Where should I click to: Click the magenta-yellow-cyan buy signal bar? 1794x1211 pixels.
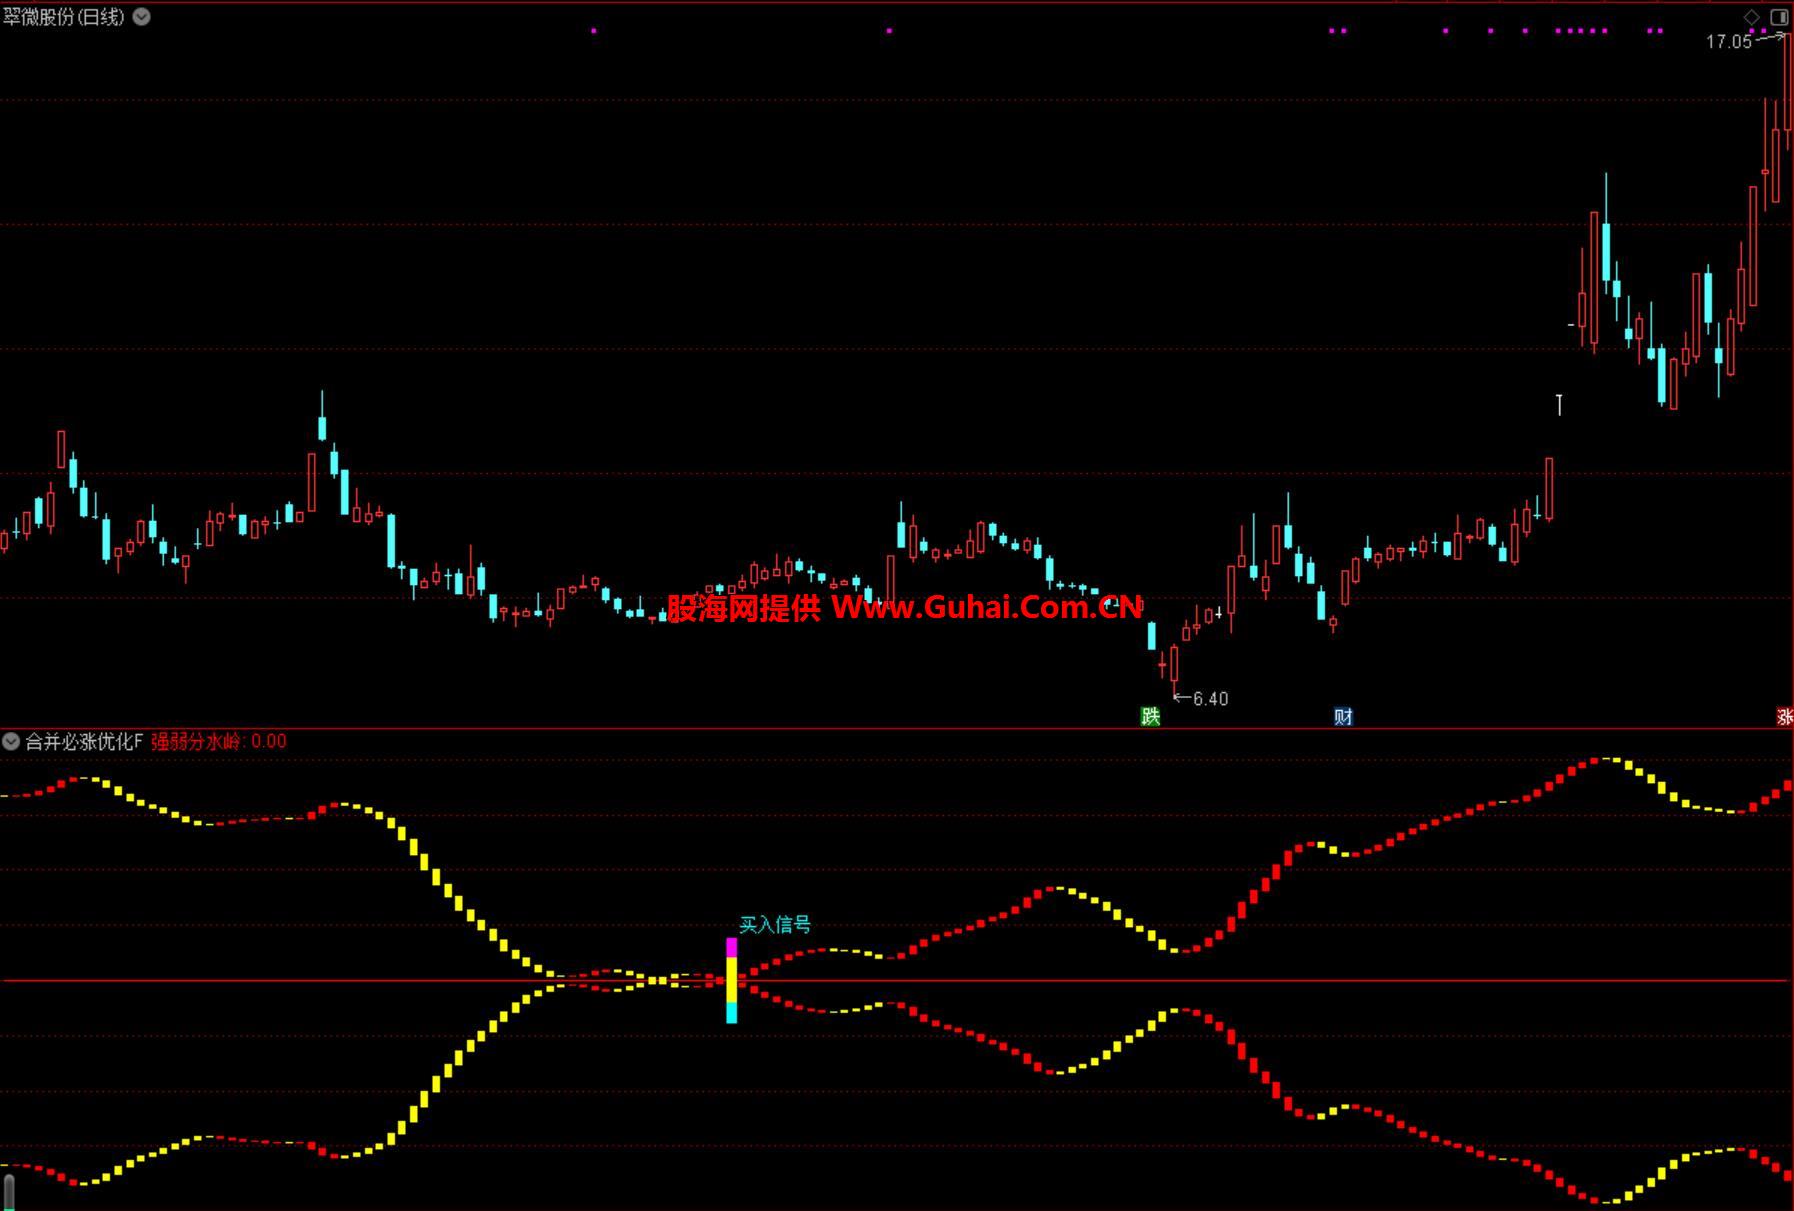[x=731, y=980]
